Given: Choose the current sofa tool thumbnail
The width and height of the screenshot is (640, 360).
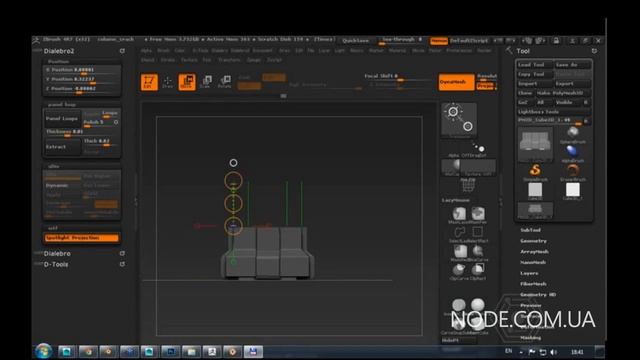Looking at the screenshot, I should (x=535, y=144).
